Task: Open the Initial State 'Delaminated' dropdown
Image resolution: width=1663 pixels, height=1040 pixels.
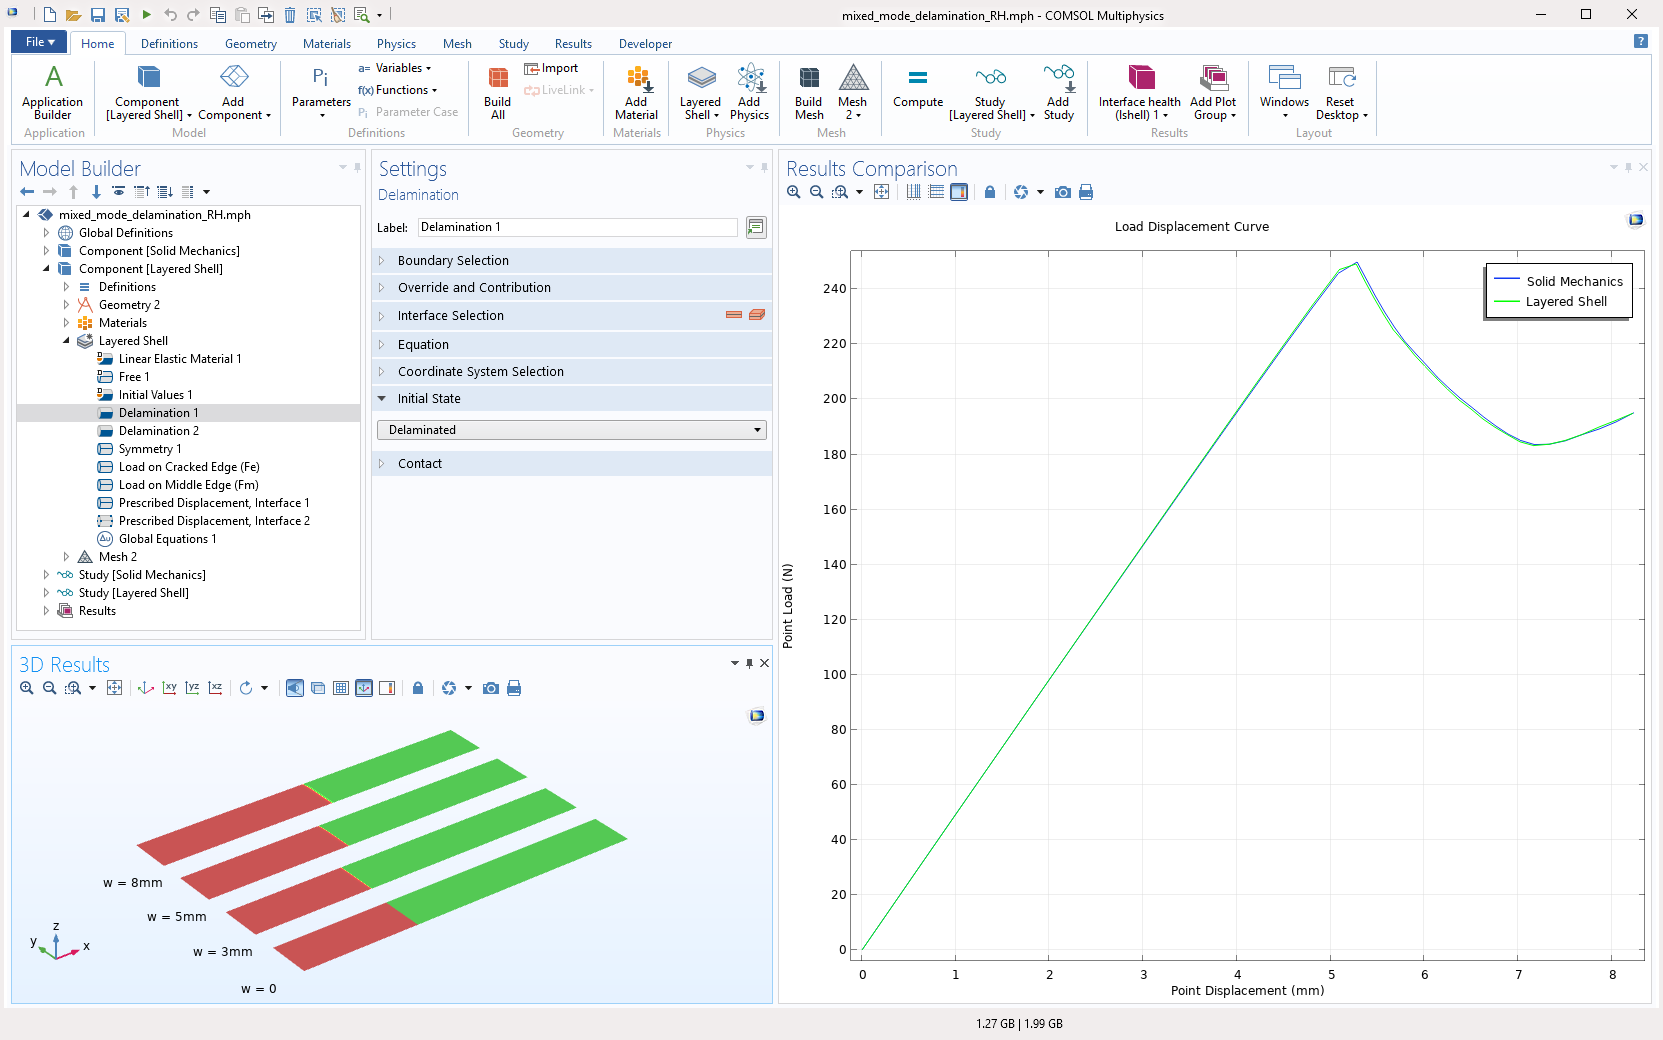Action: tap(571, 430)
